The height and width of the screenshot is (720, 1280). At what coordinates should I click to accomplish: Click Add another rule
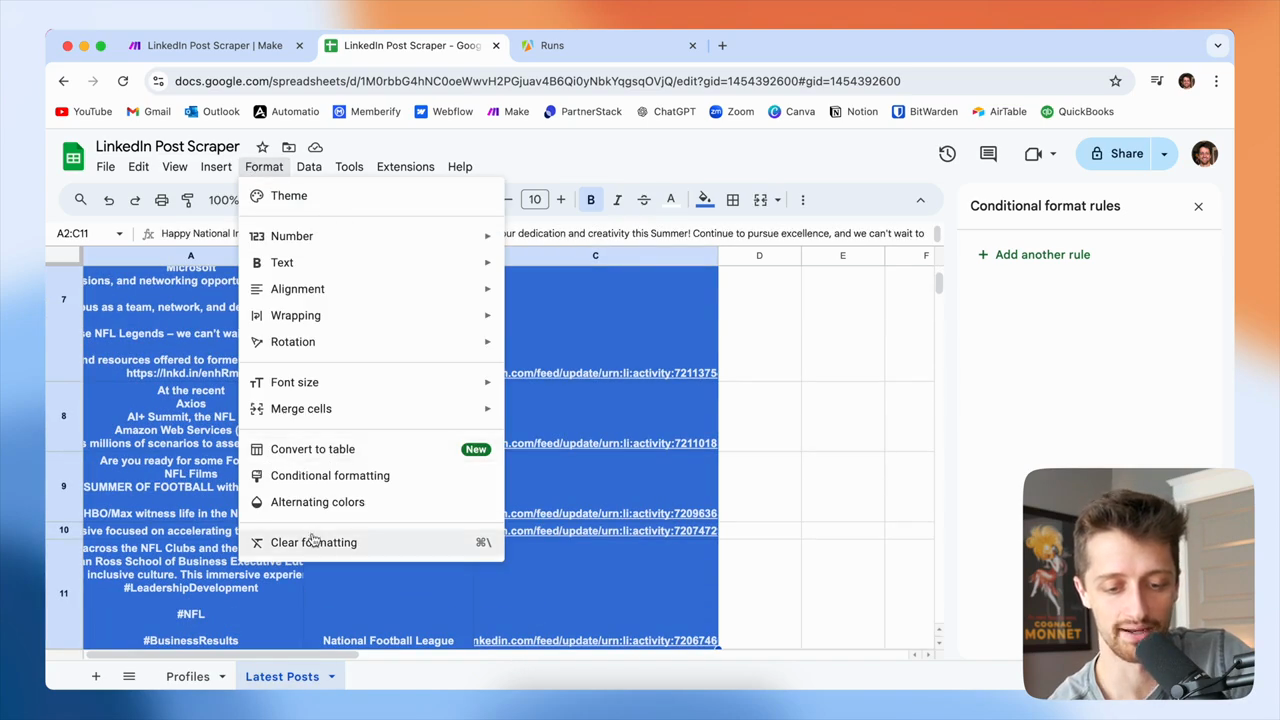coord(1034,254)
